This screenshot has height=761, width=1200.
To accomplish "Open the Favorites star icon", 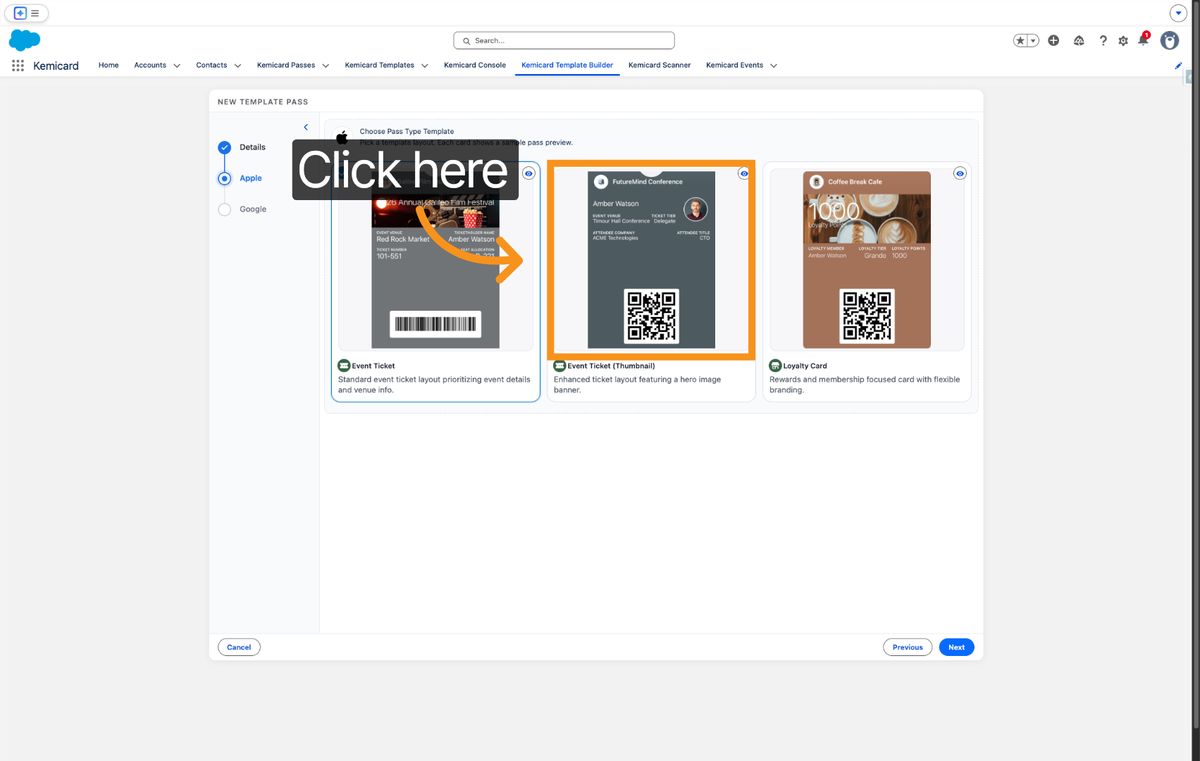I will click(x=1020, y=40).
